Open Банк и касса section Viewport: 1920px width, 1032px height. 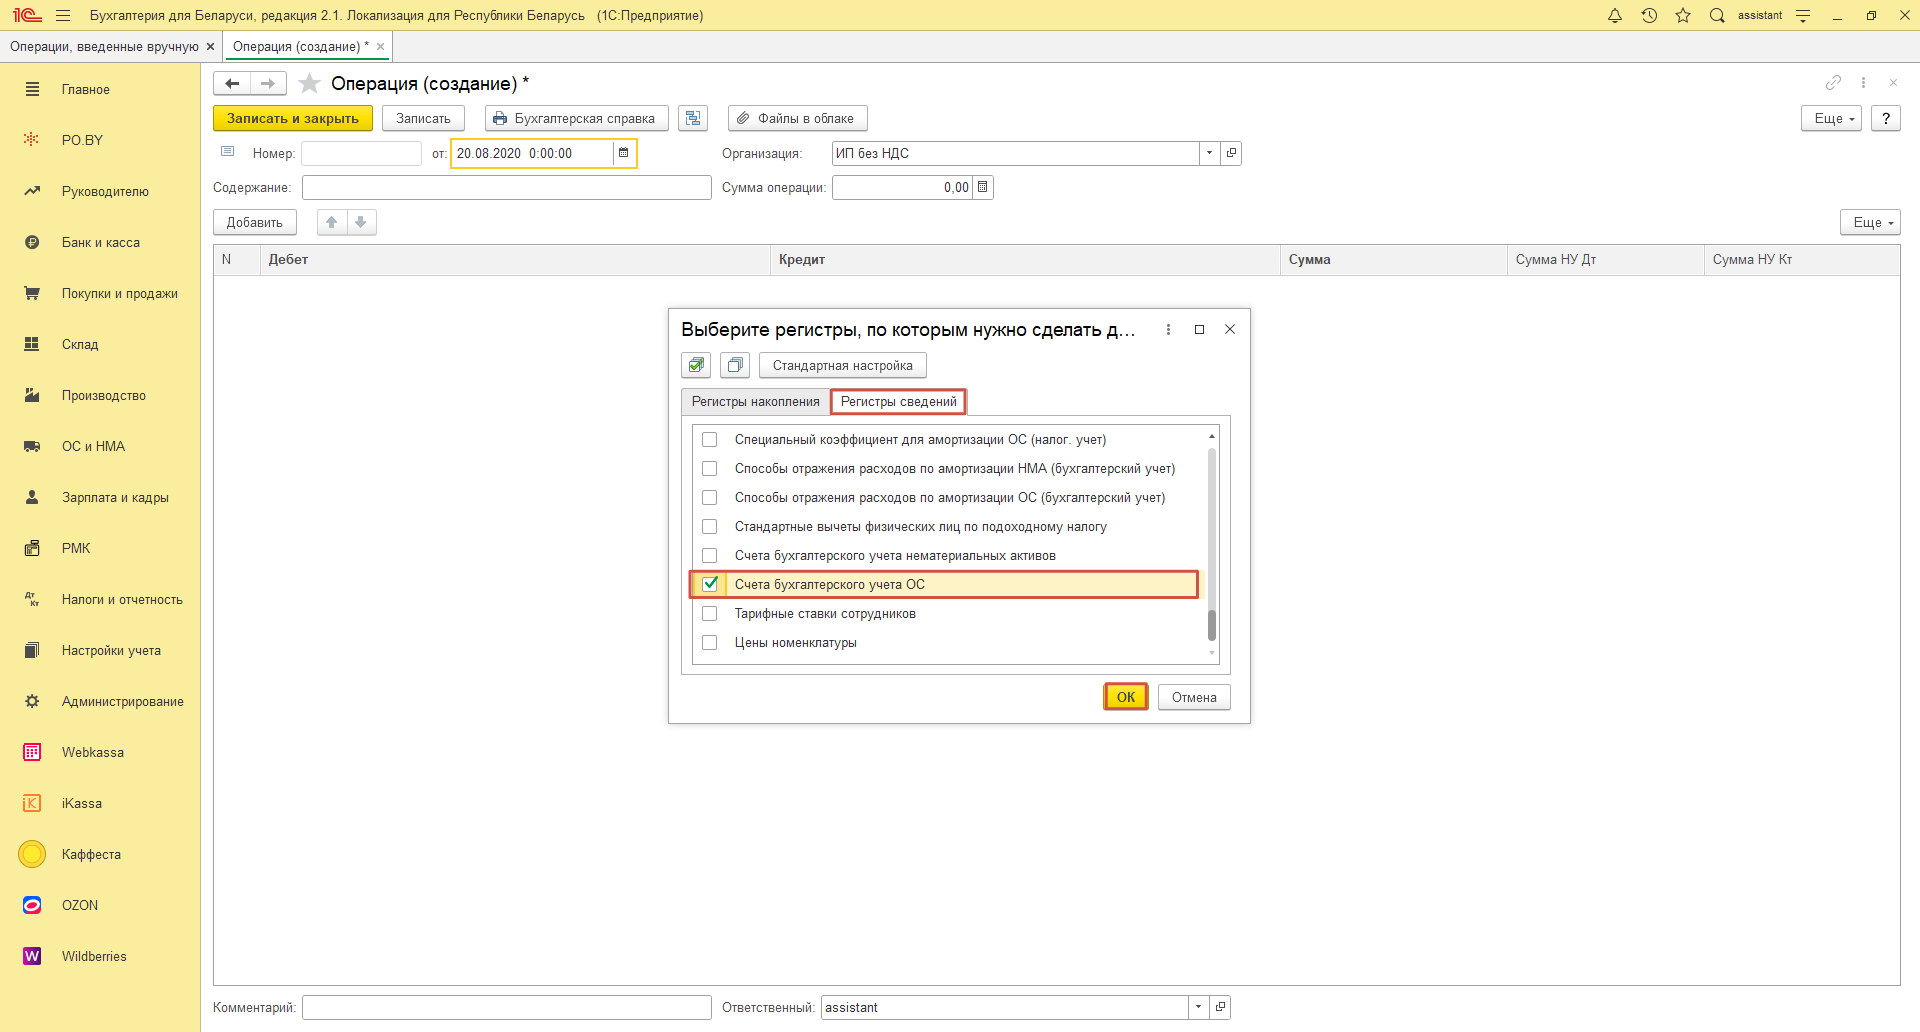point(100,242)
